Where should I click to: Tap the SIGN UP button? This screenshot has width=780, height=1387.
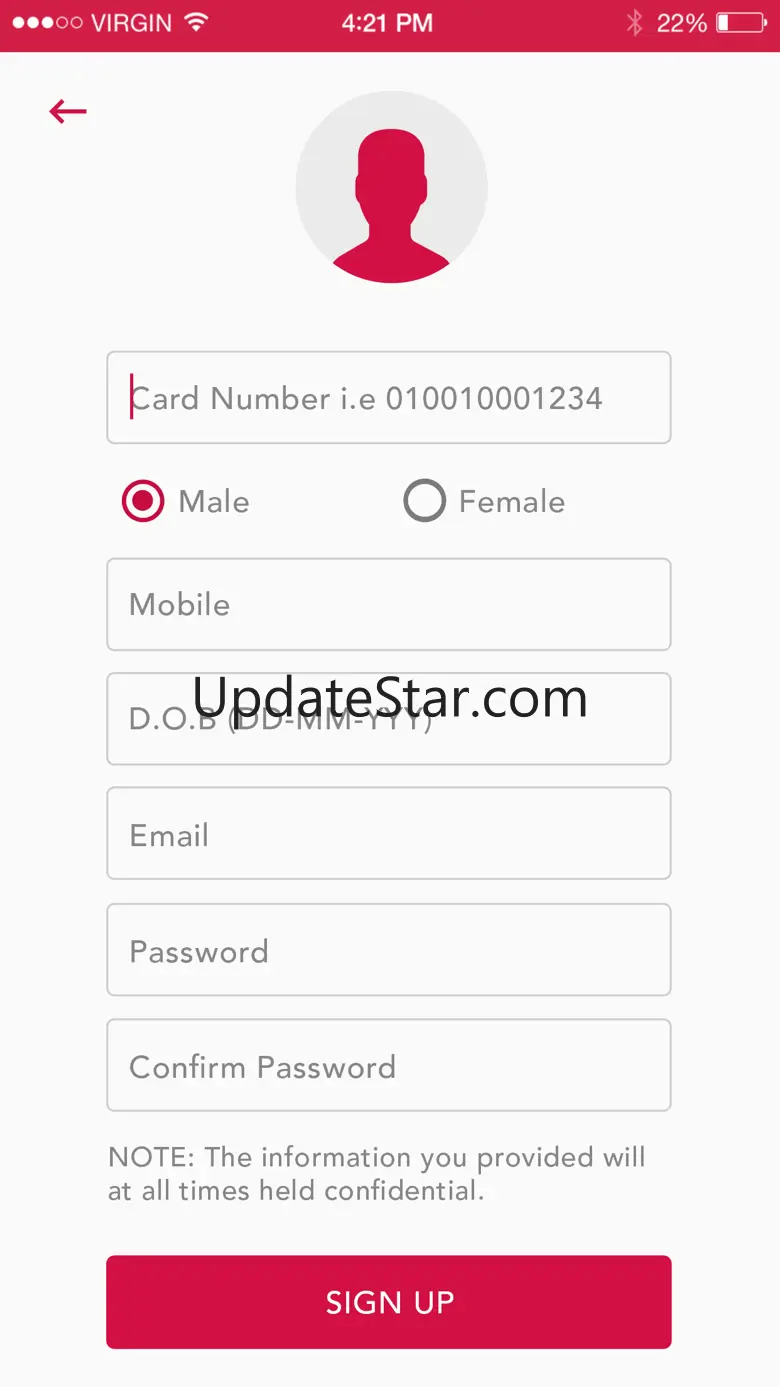[389, 1302]
